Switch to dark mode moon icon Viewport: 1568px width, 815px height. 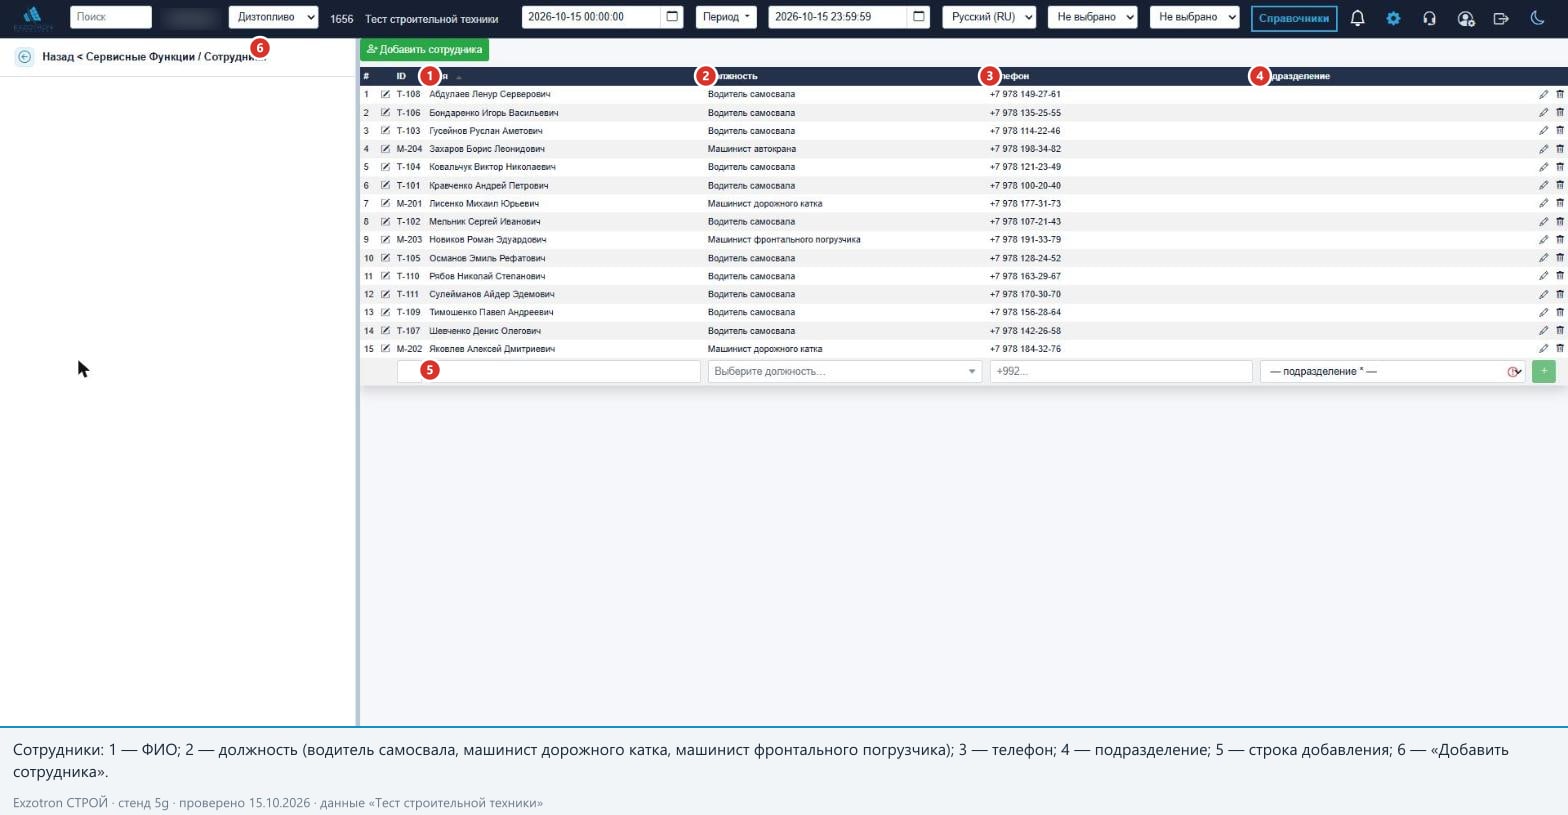tap(1537, 18)
